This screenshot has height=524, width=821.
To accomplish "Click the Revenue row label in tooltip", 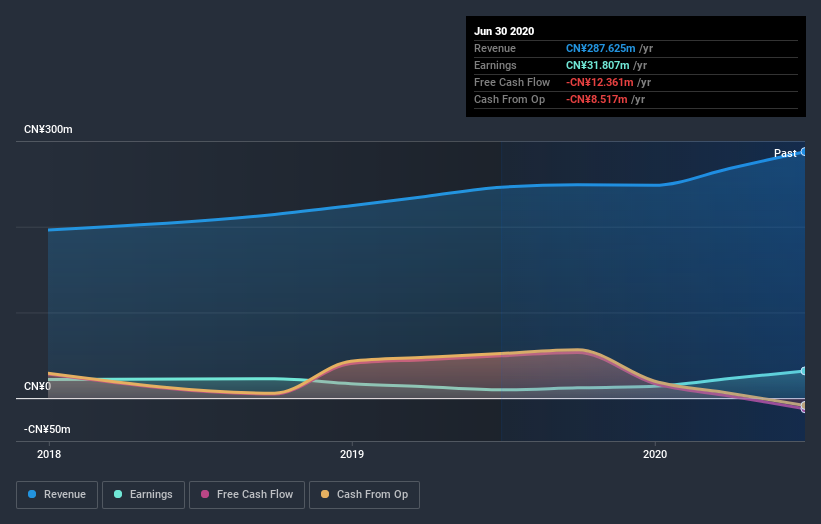I will pyautogui.click(x=495, y=48).
